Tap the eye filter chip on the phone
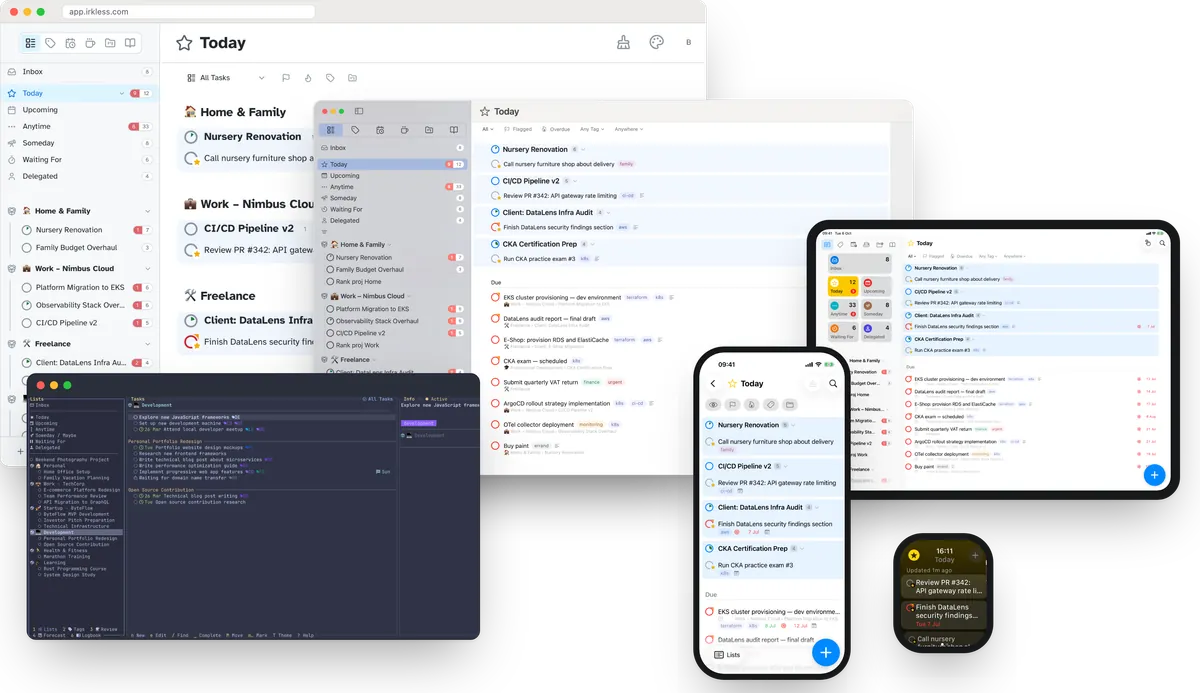The image size is (1200, 693). (x=714, y=405)
